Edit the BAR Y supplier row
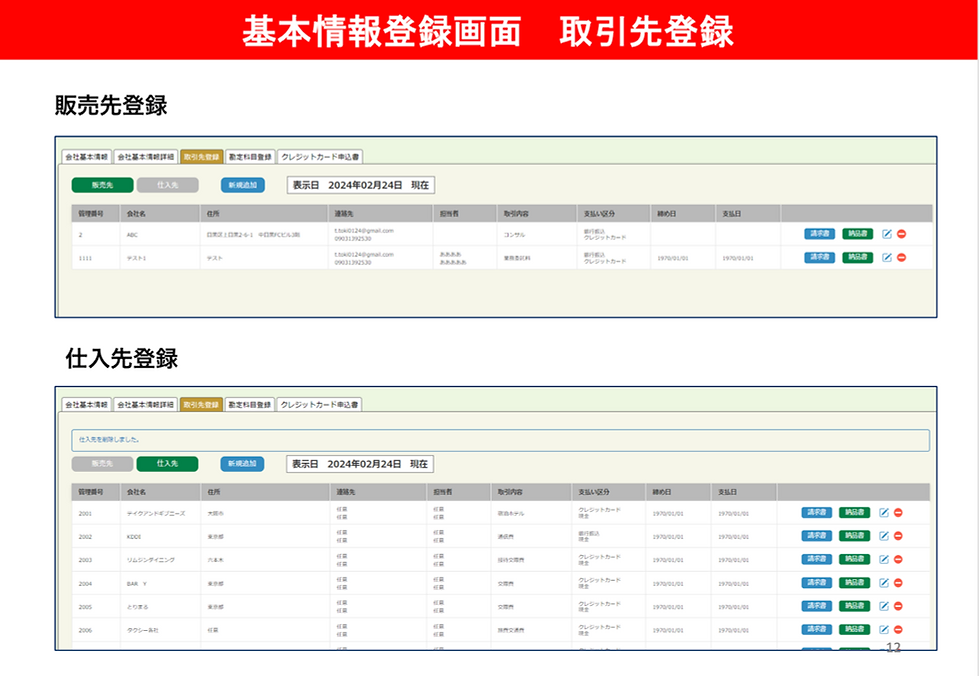Image resolution: width=979 pixels, height=676 pixels. [x=883, y=582]
